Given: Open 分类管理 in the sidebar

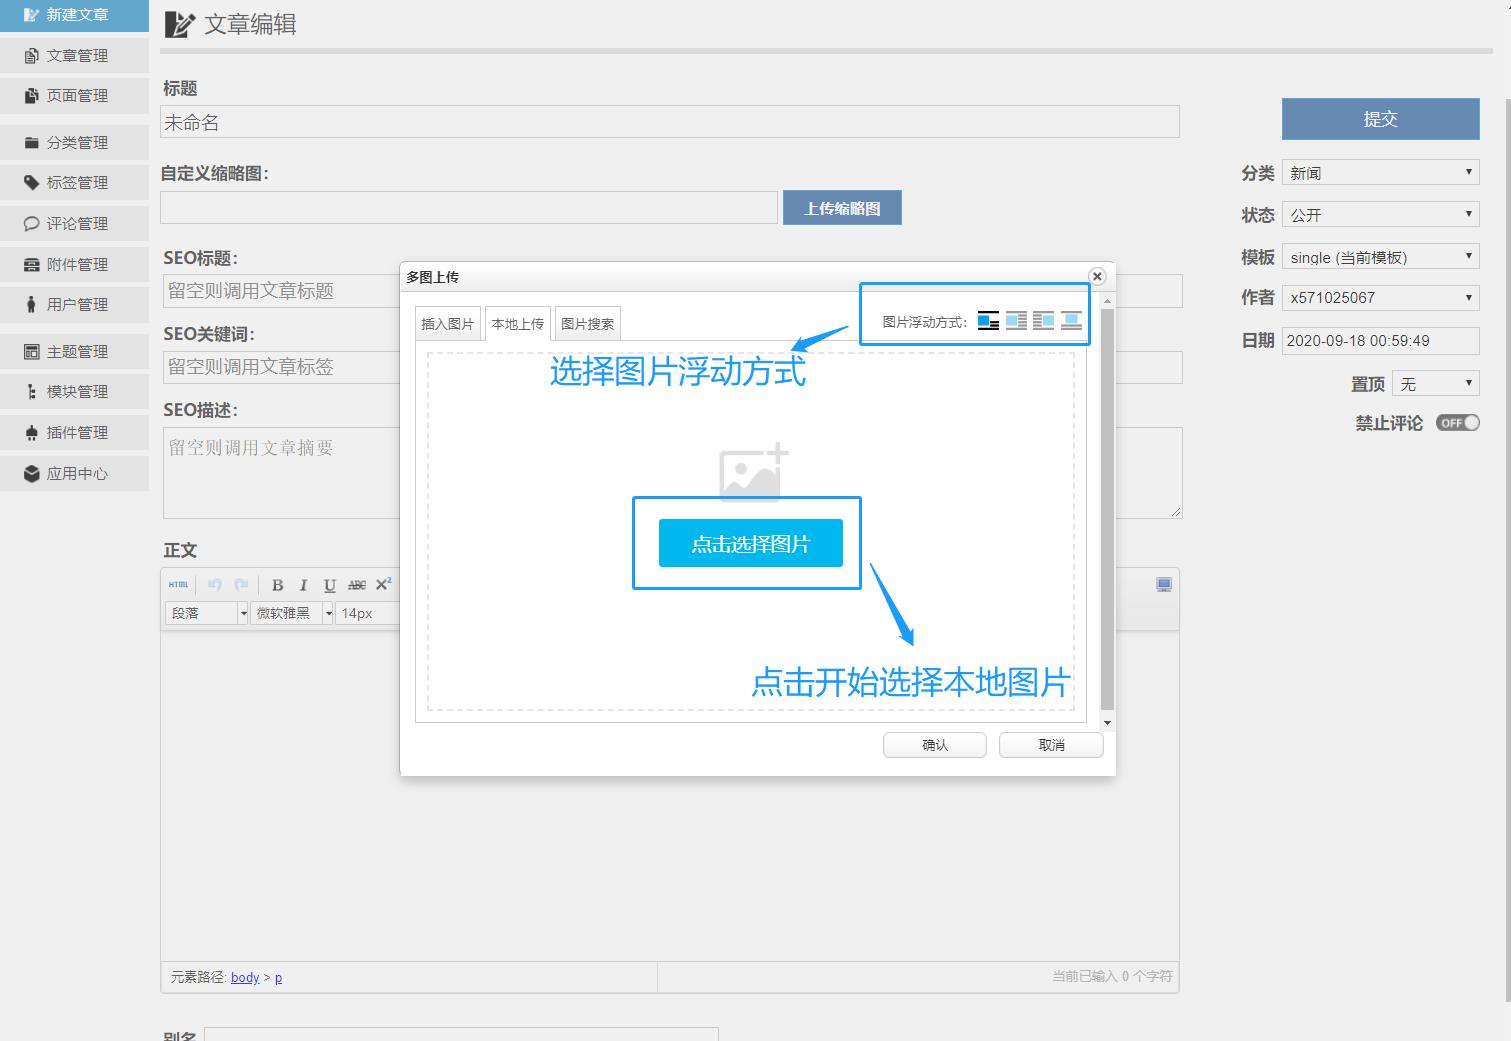Looking at the screenshot, I should (x=74, y=142).
